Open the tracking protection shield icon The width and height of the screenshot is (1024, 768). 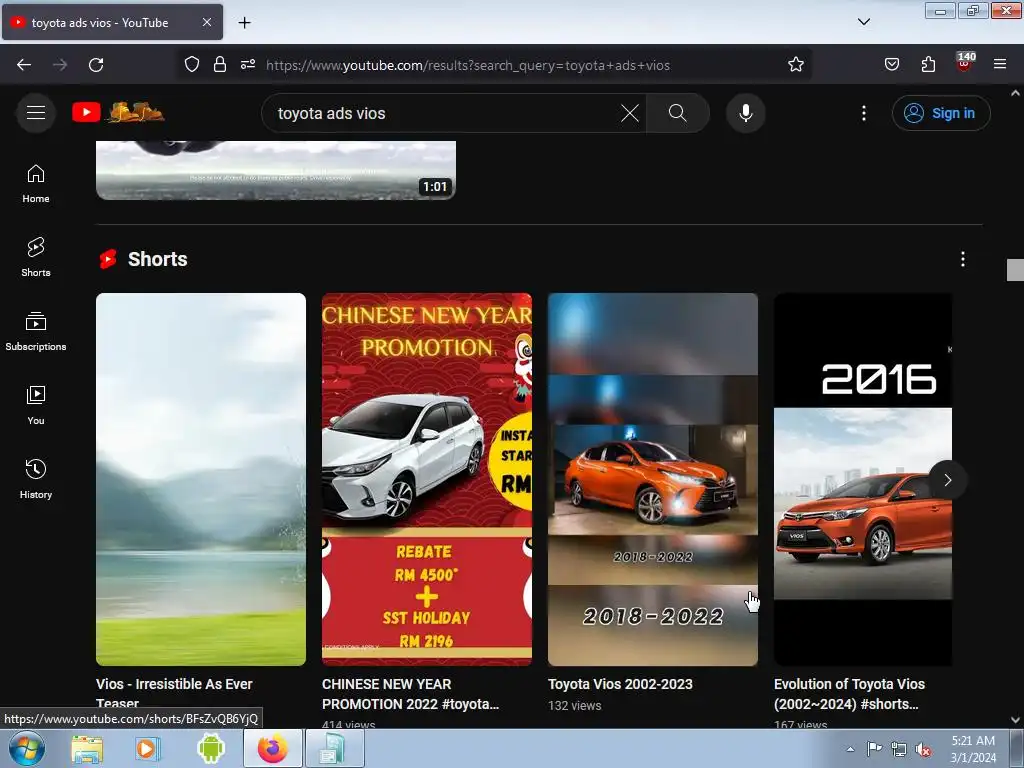coord(191,65)
